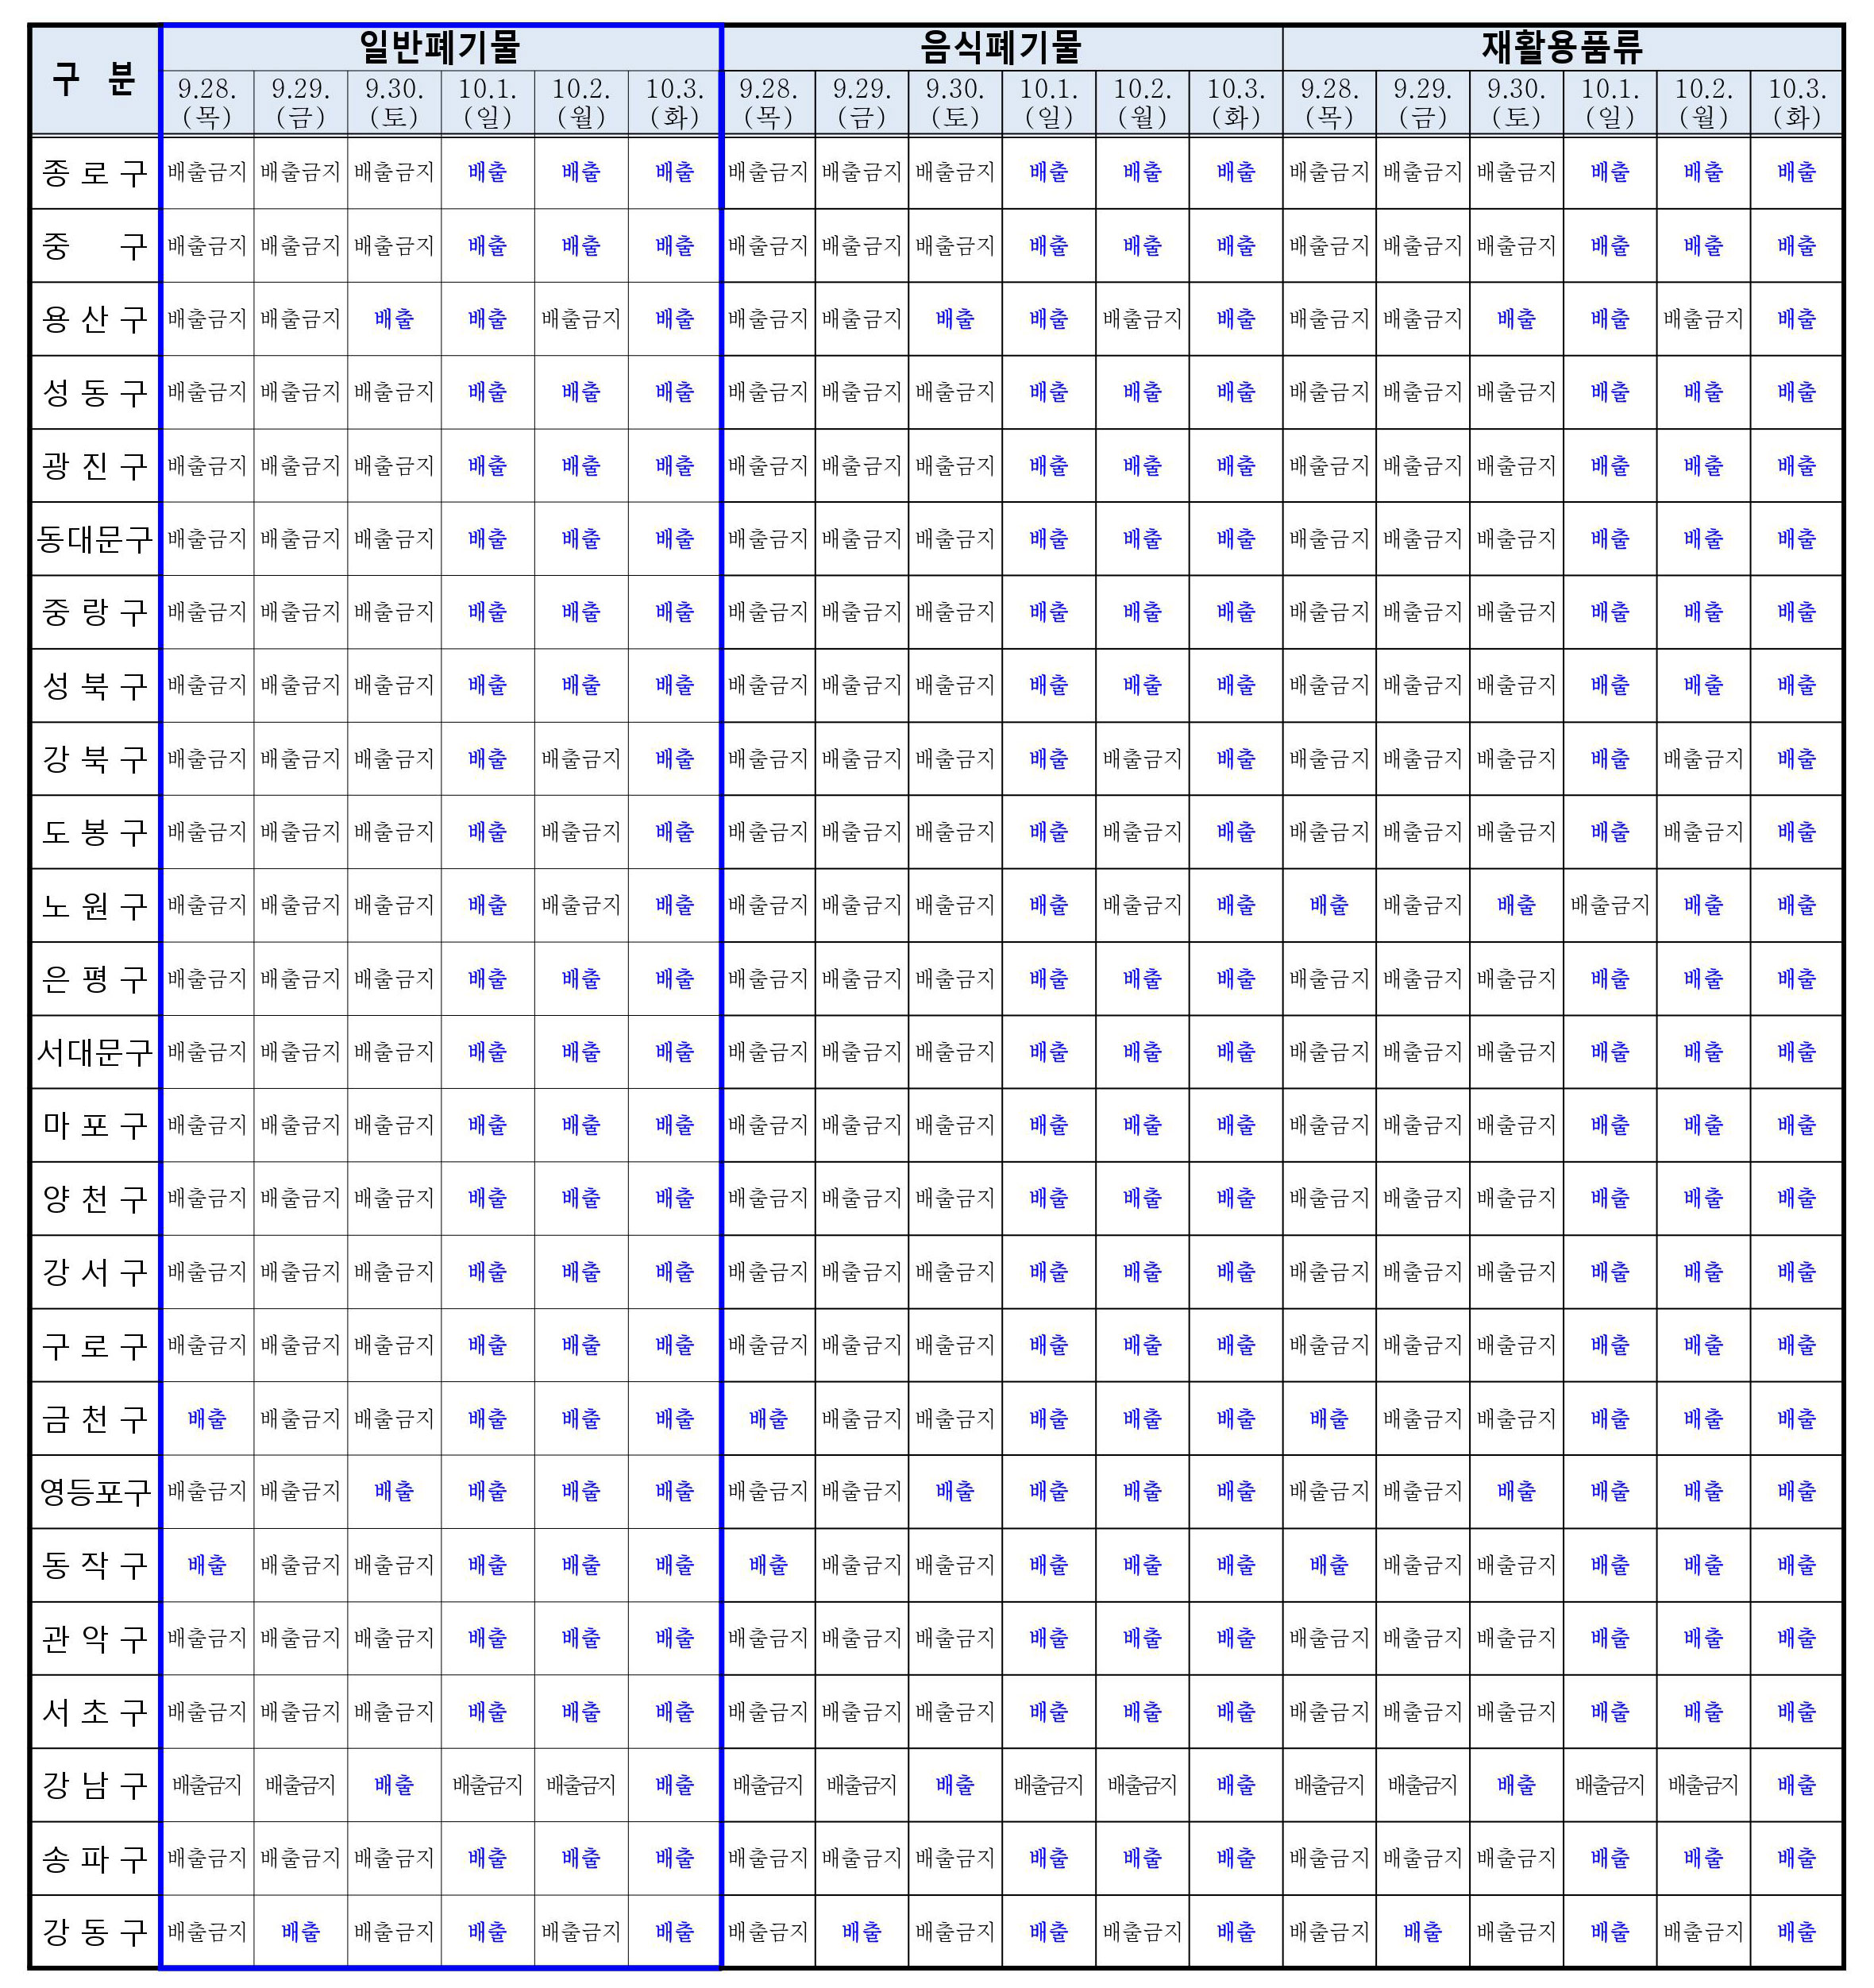Screen dimensions: 1874x1988
Task: Select the 광진구 row label
Action: click(x=95, y=466)
